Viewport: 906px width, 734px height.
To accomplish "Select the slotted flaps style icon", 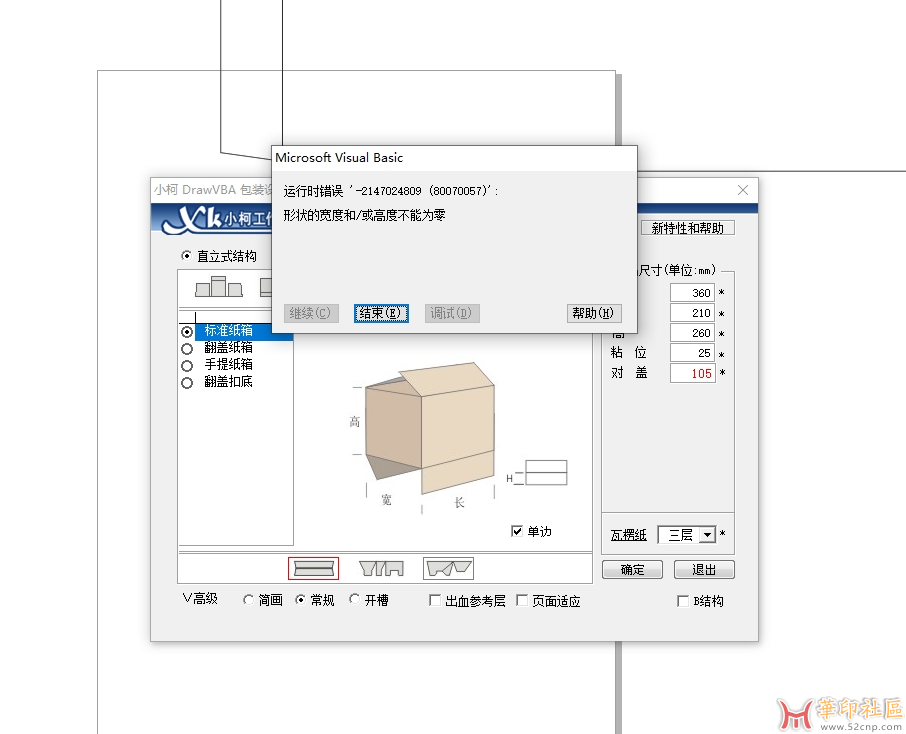I will 381,569.
